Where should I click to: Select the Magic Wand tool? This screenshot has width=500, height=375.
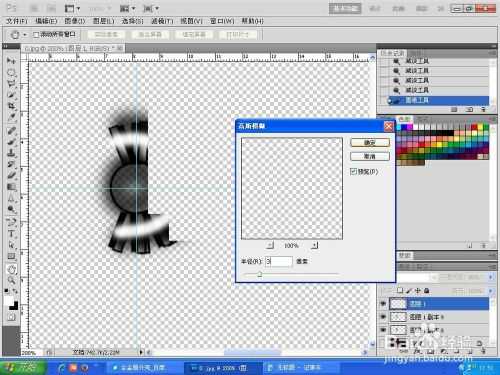click(x=11, y=95)
